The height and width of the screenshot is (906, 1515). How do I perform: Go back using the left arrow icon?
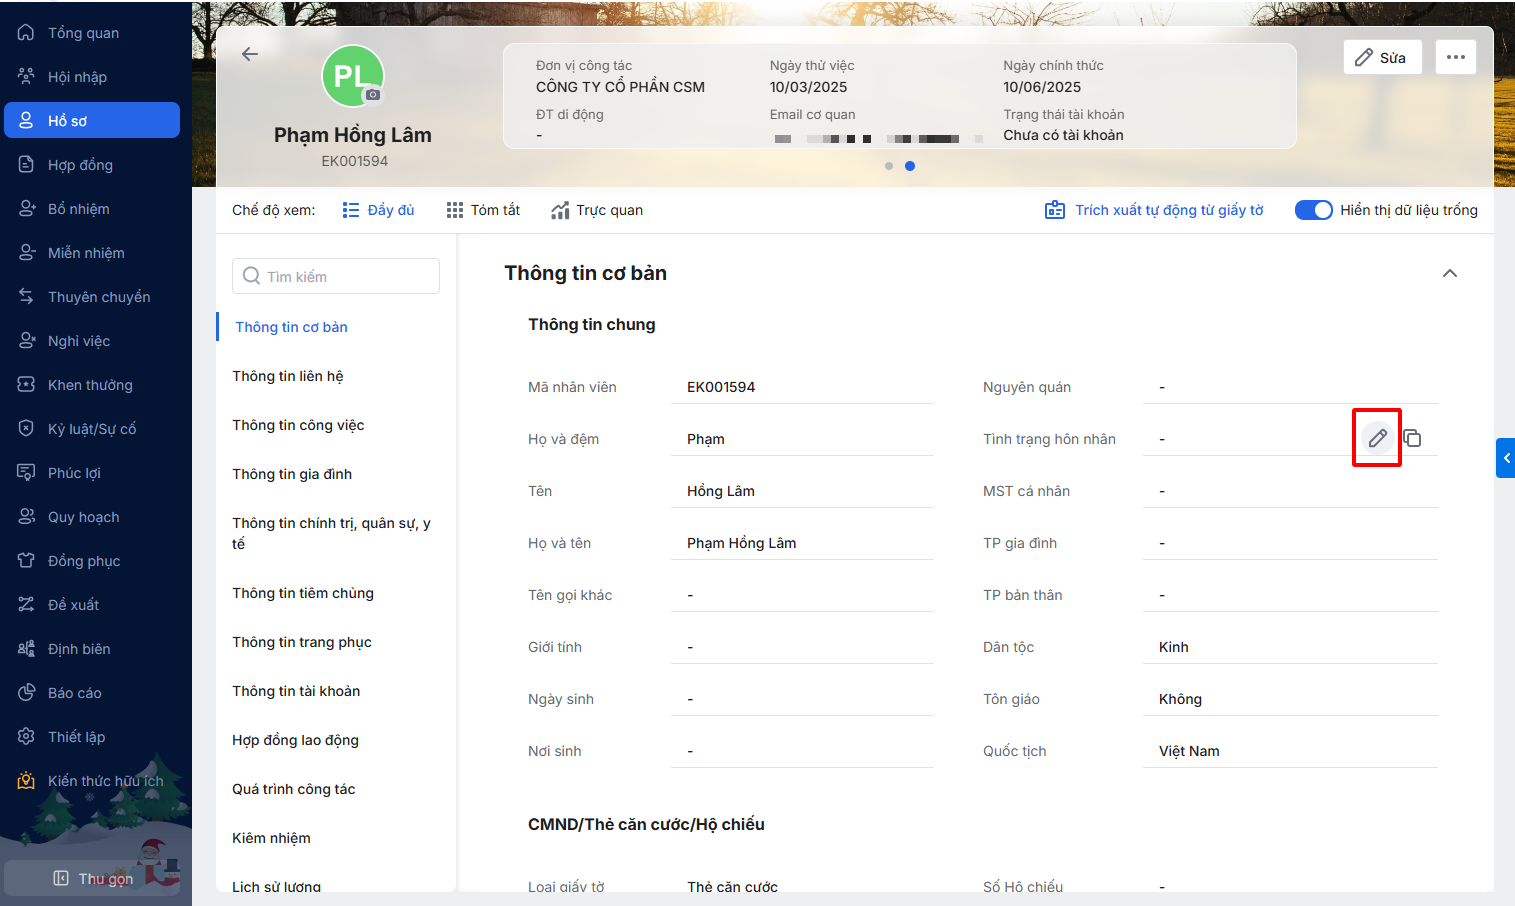coord(250,54)
